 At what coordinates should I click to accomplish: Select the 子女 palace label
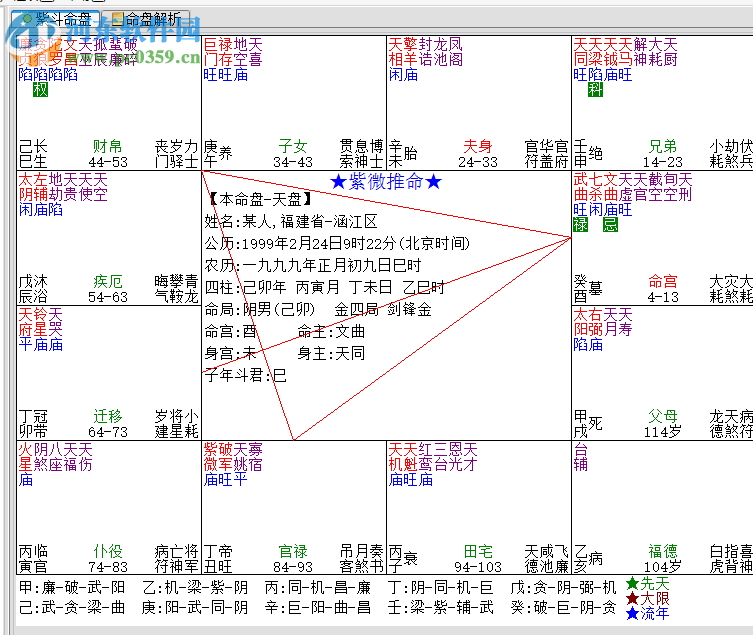click(292, 146)
